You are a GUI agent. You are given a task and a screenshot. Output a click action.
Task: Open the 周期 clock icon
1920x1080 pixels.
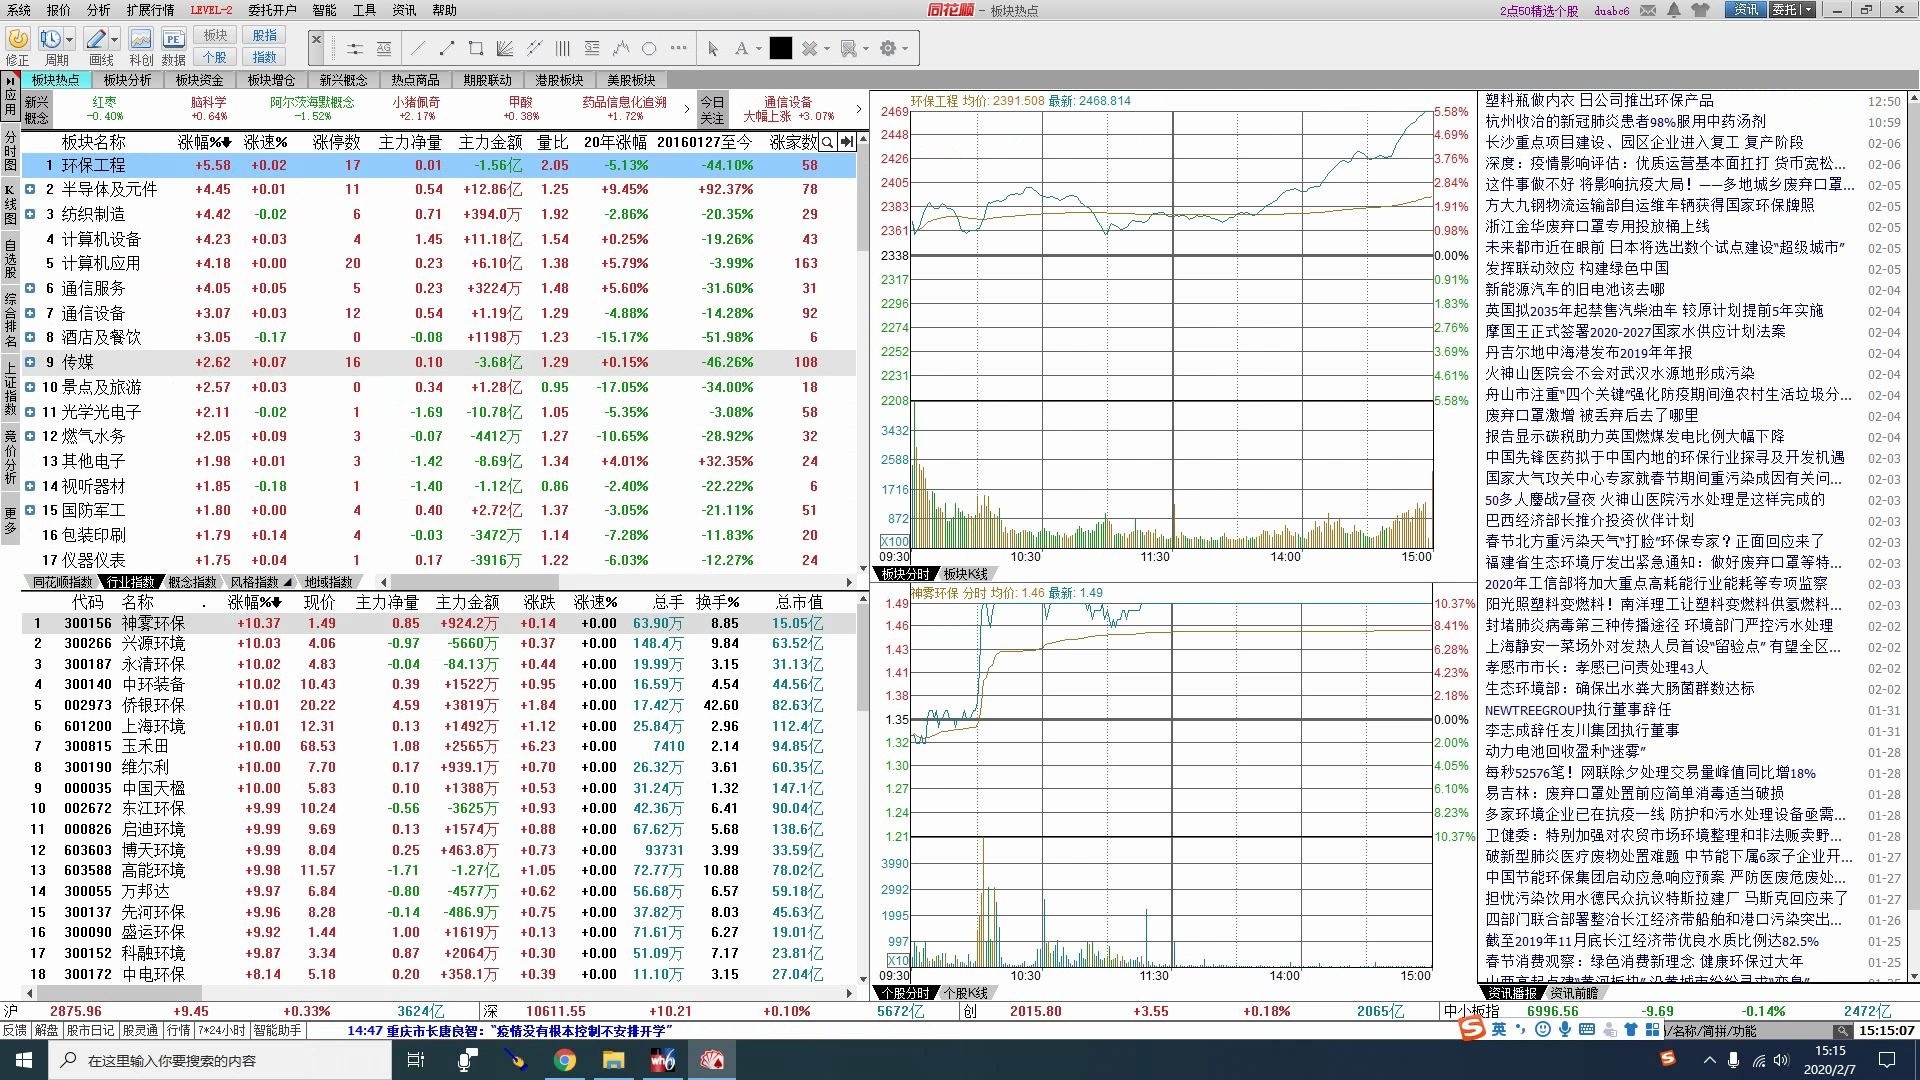click(x=51, y=40)
